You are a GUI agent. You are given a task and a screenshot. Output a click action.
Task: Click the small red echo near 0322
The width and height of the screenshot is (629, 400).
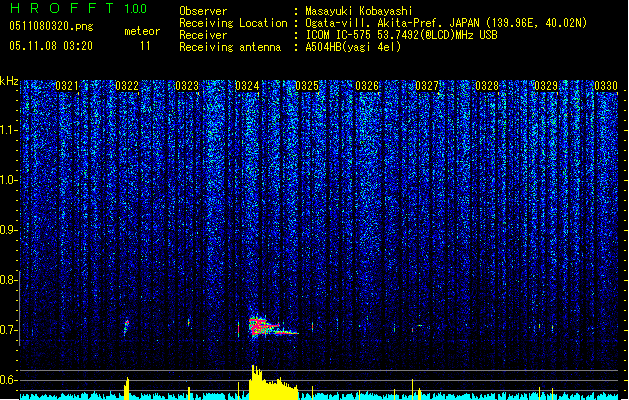click(x=126, y=325)
